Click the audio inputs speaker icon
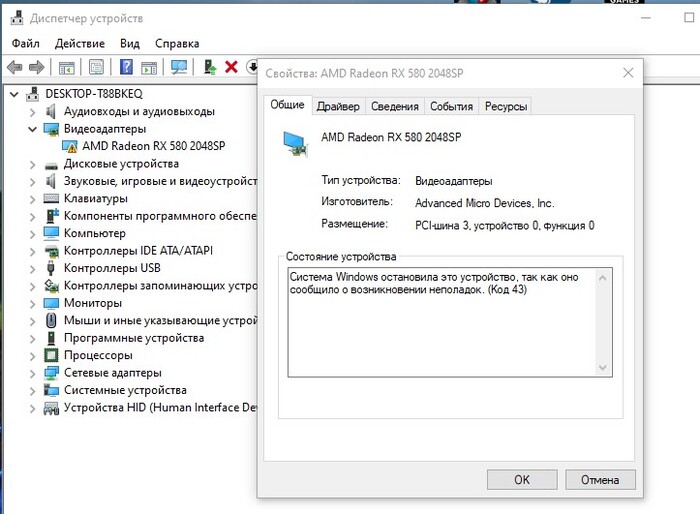The height and width of the screenshot is (514, 700). click(x=51, y=111)
